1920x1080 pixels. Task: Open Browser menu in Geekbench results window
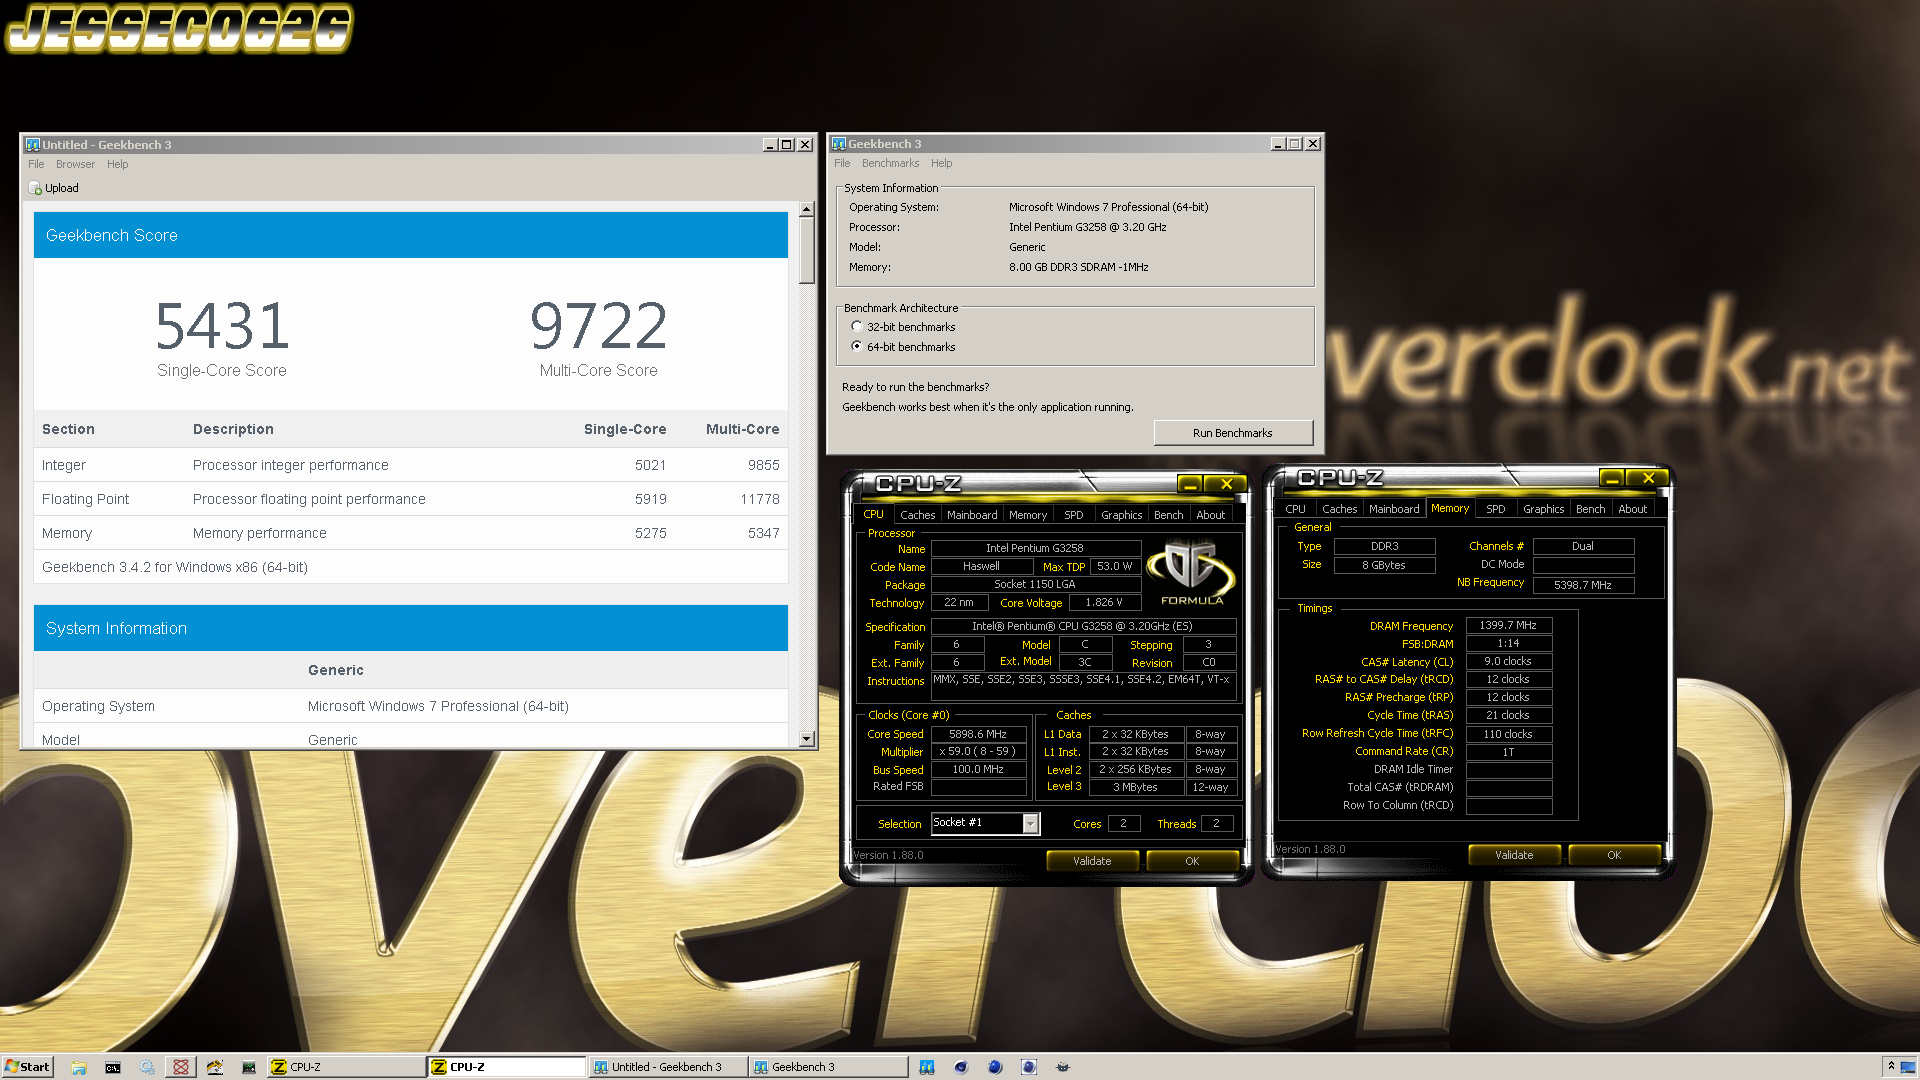pos(75,164)
